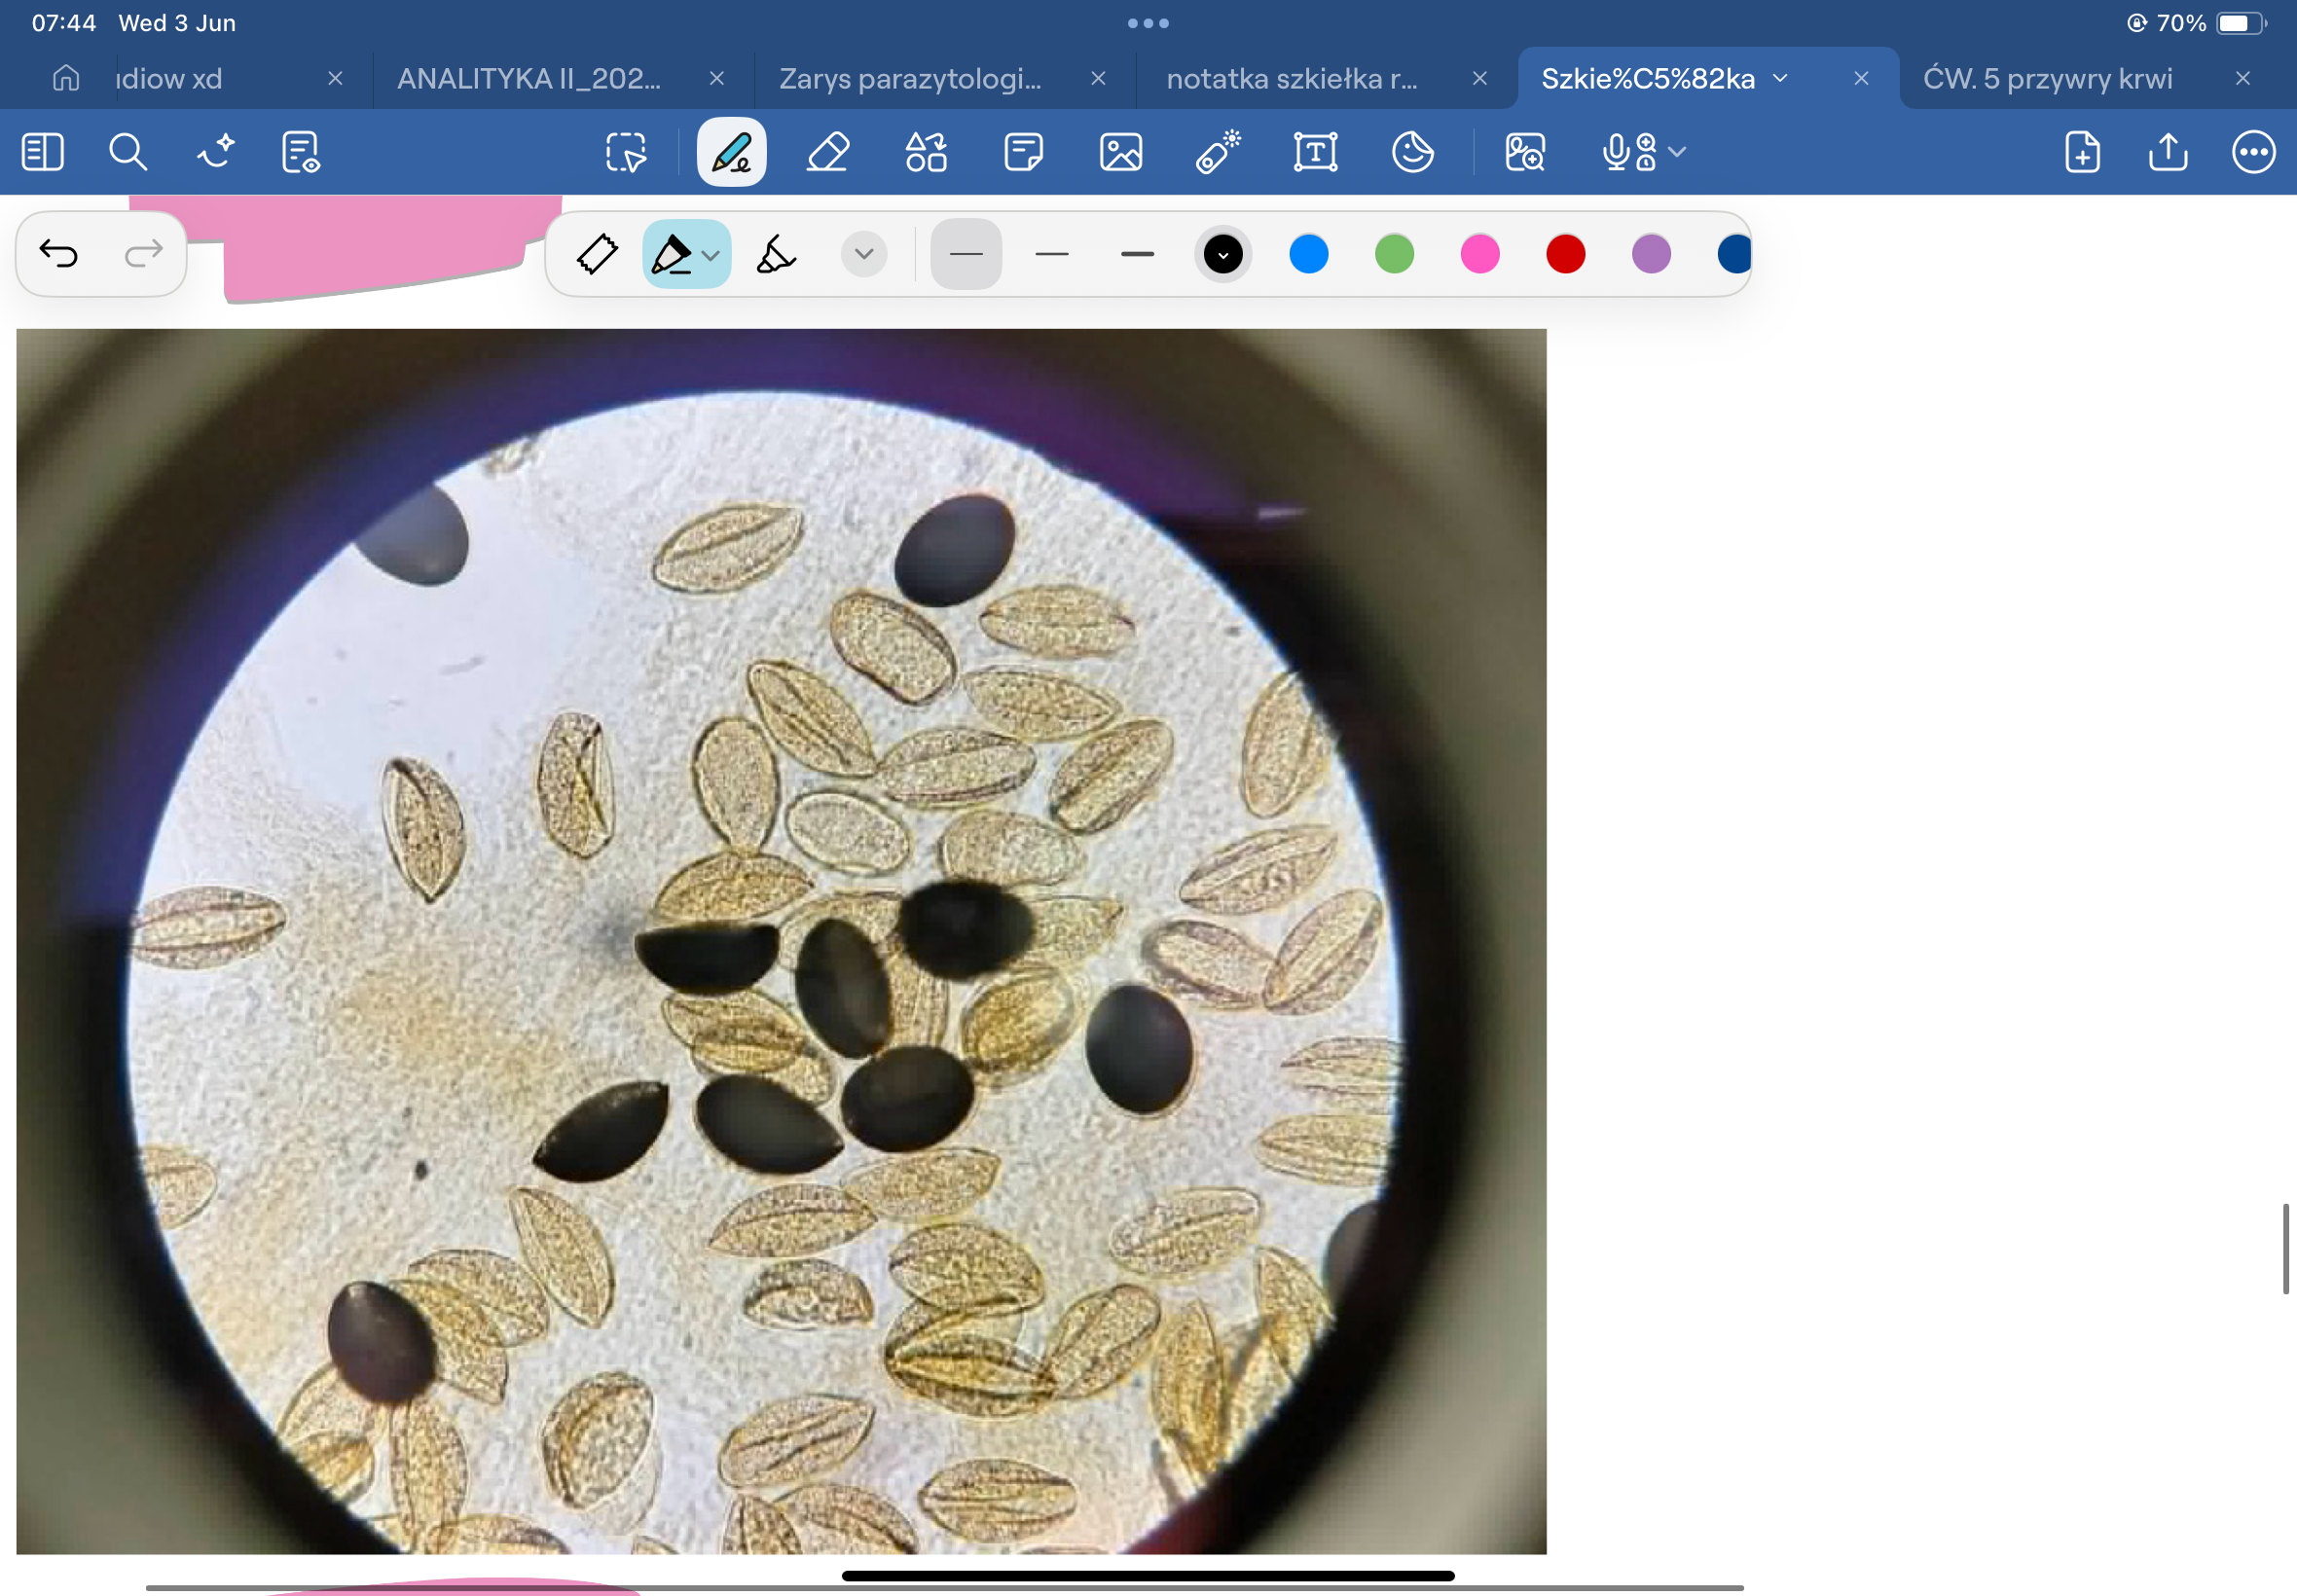The width and height of the screenshot is (2297, 1596).
Task: Go to the home library
Action: [x=66, y=78]
